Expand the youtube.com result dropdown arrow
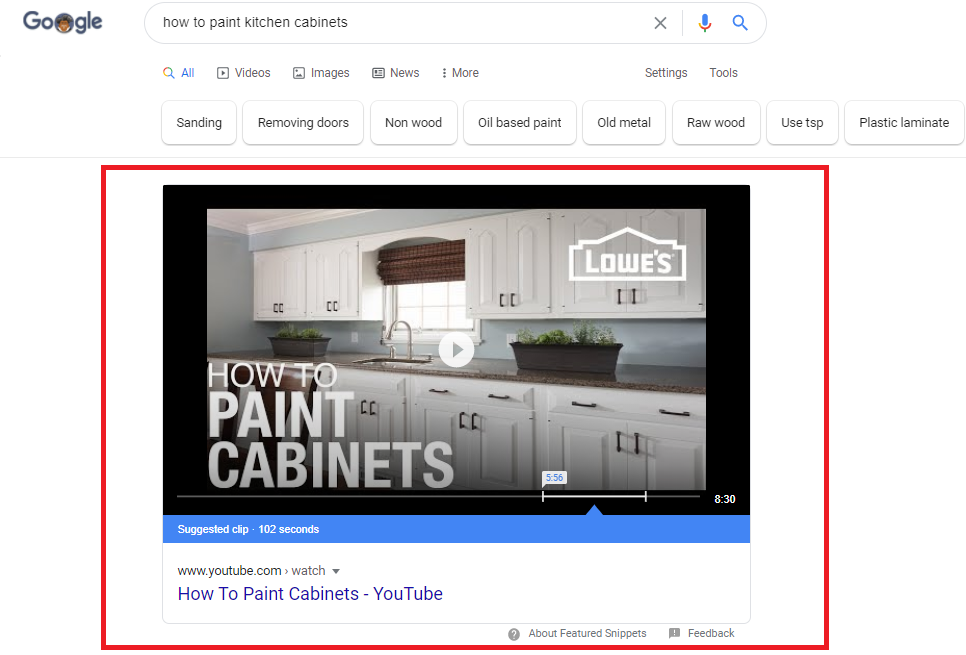The height and width of the screenshot is (655, 966). [x=336, y=571]
